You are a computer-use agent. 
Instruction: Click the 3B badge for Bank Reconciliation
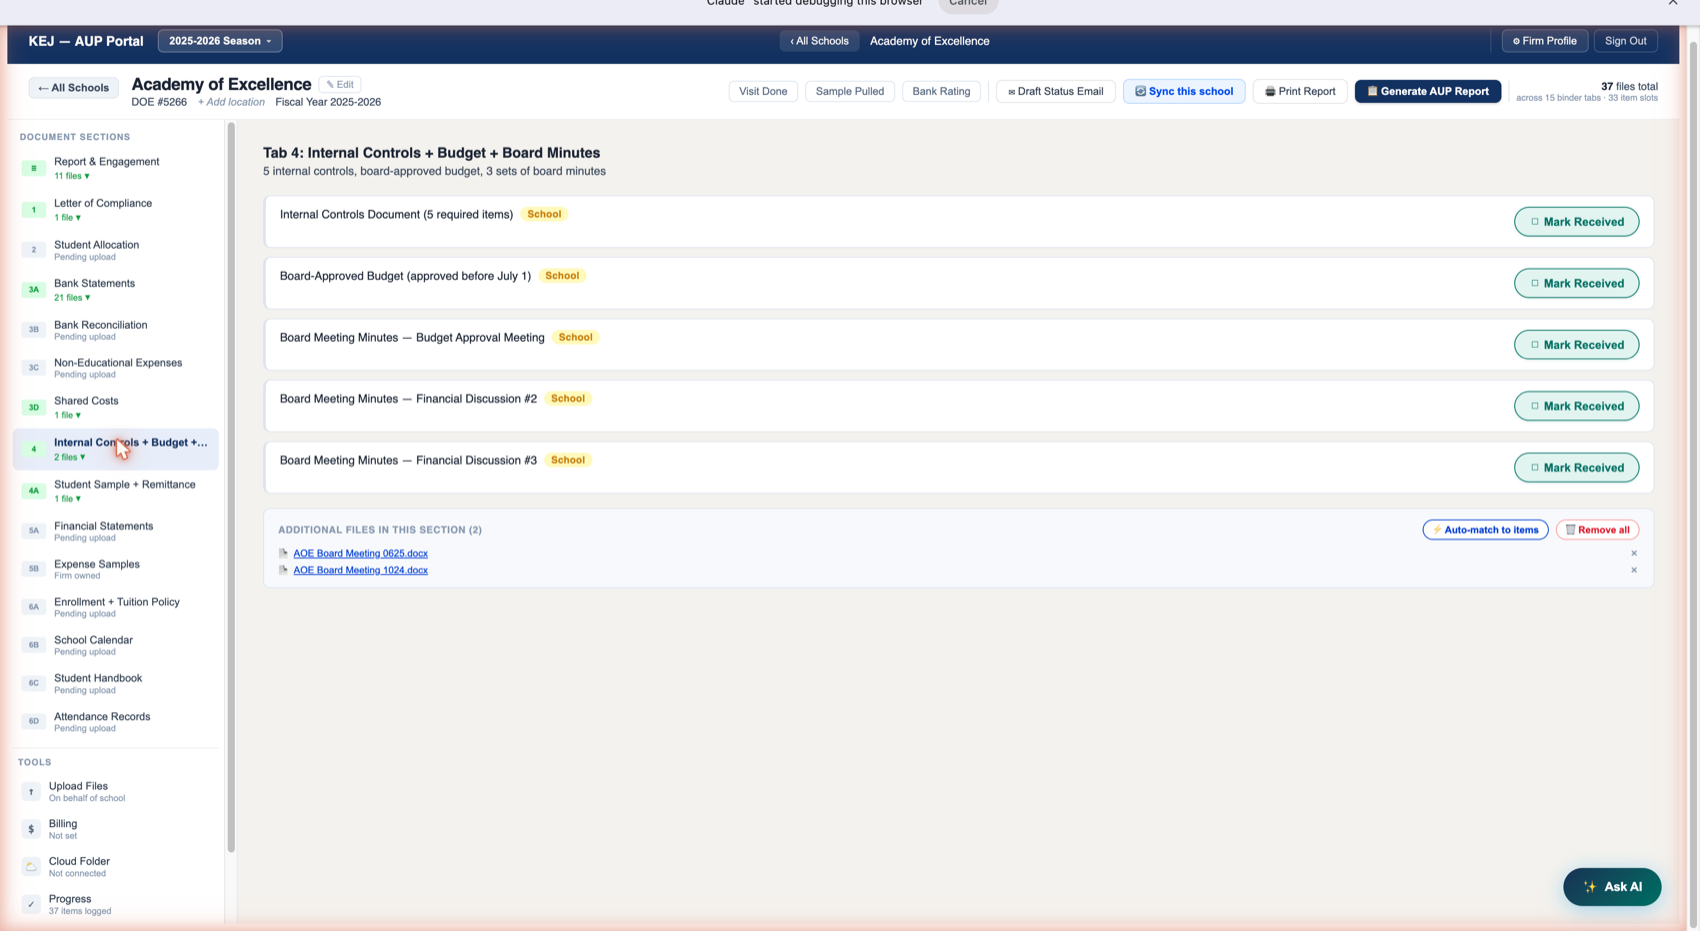33,330
